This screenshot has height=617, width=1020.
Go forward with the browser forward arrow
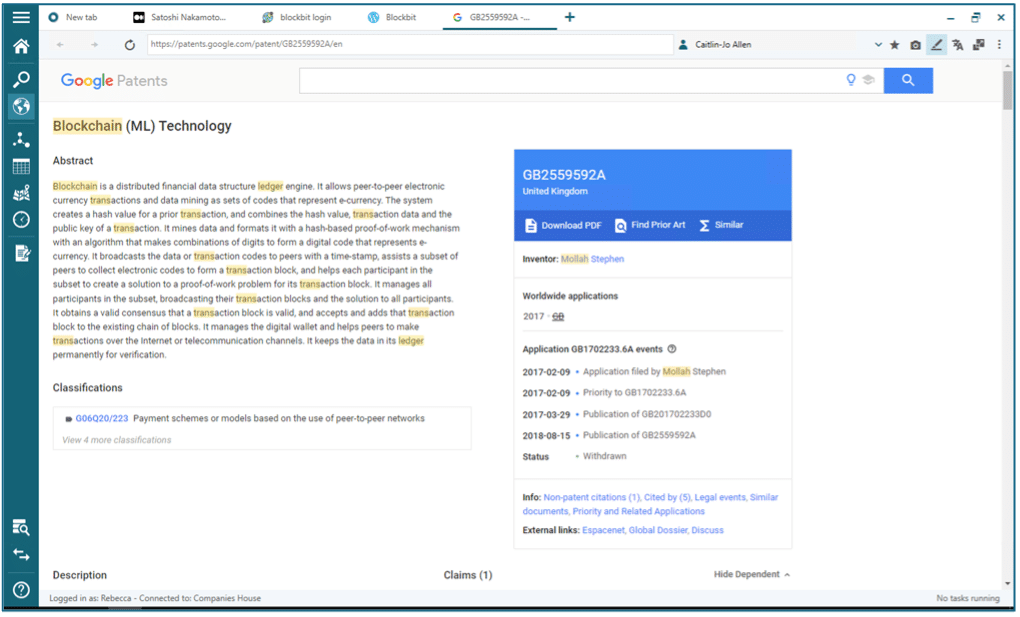[x=94, y=44]
